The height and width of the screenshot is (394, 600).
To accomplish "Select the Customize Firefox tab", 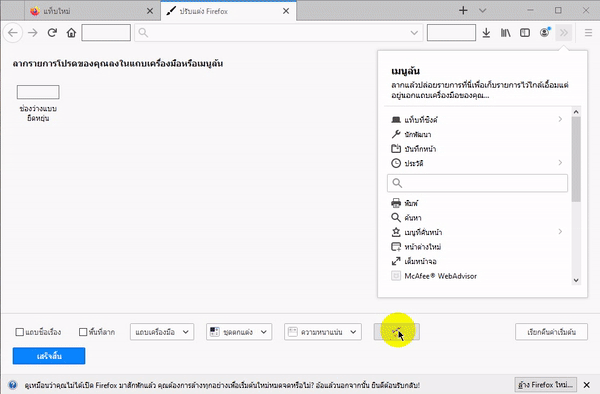I will click(228, 11).
